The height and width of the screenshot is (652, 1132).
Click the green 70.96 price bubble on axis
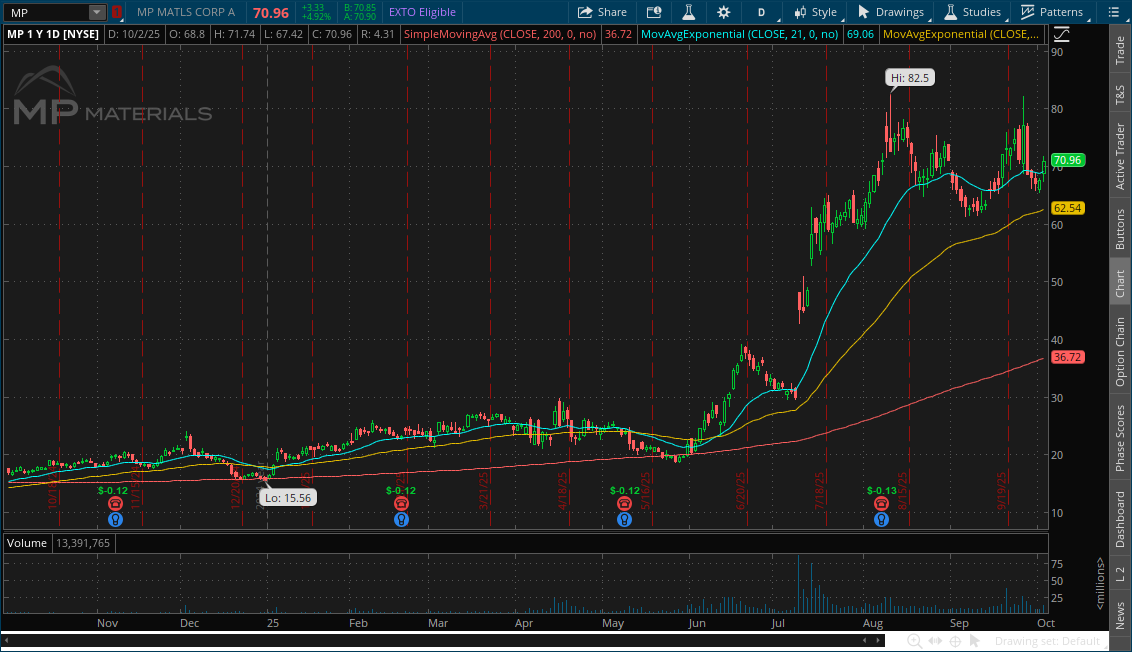[x=1067, y=160]
